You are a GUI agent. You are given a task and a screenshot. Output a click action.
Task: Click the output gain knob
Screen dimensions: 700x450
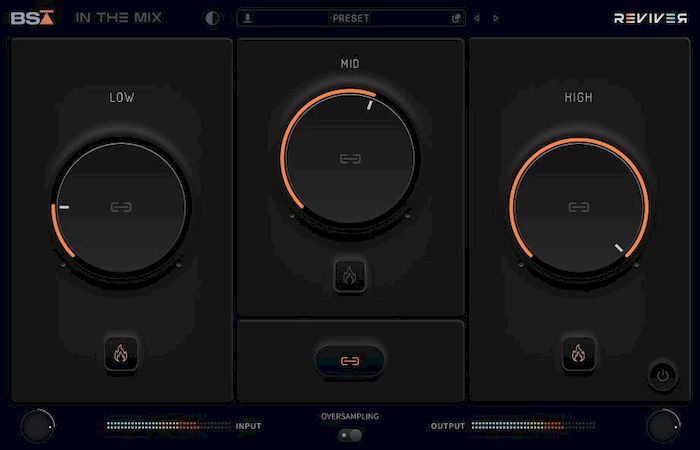[x=663, y=426]
